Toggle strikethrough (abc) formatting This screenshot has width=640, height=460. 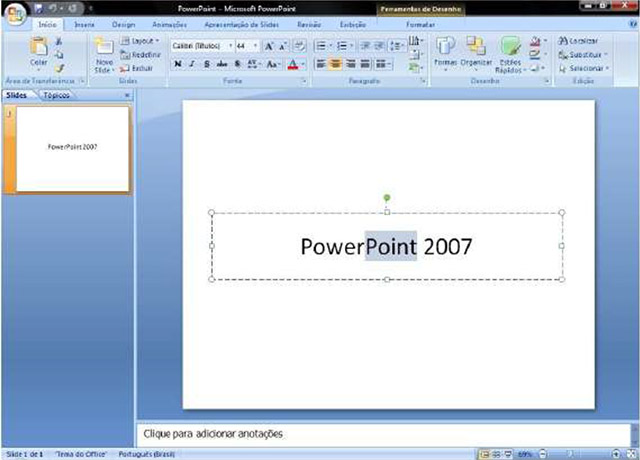point(222,64)
